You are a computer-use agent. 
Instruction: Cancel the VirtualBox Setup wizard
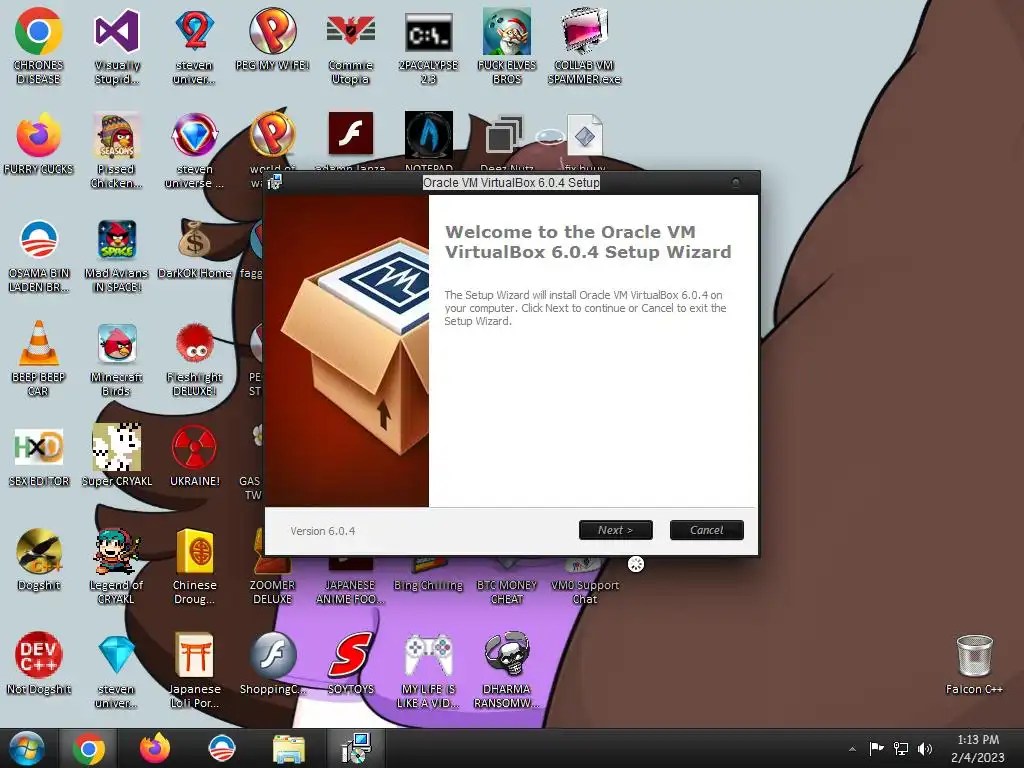pyautogui.click(x=707, y=530)
